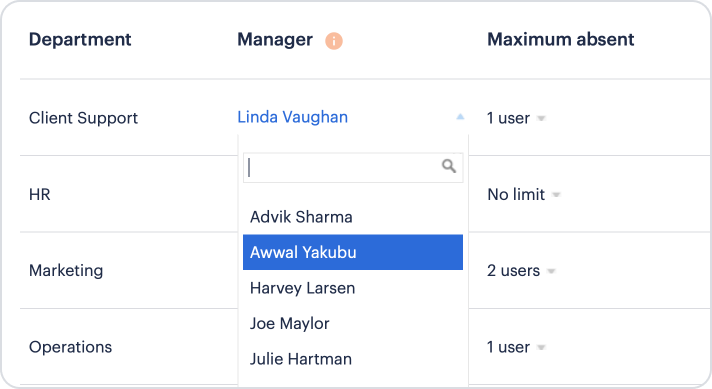Collapse the Linda Vaughan dropdown arrow
Viewport: 712px width, 389px height.
(460, 117)
